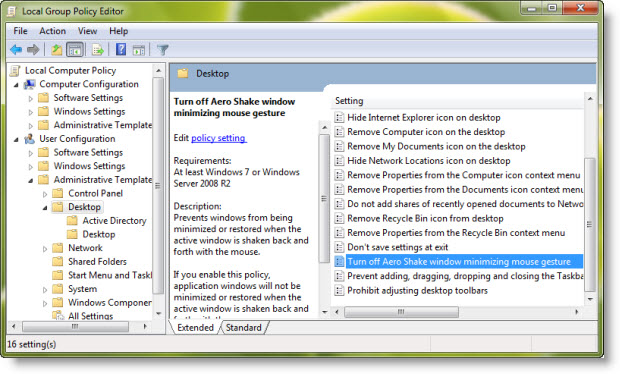Click policy icon beside Remove Recycle Bin icon
Image resolution: width=620 pixels, height=374 pixels.
point(339,218)
